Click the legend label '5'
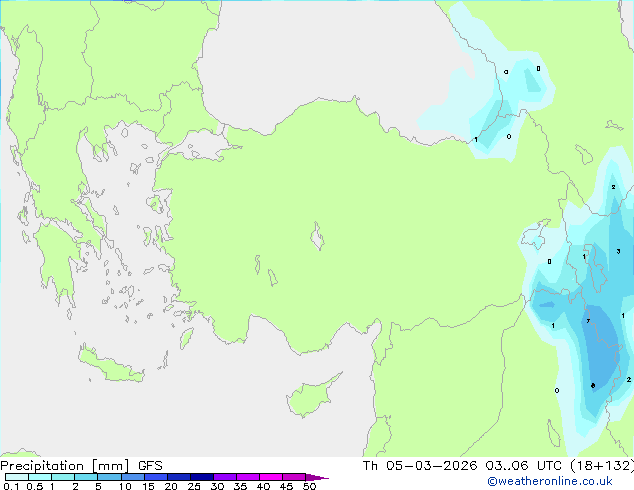The image size is (634, 490). 98,486
